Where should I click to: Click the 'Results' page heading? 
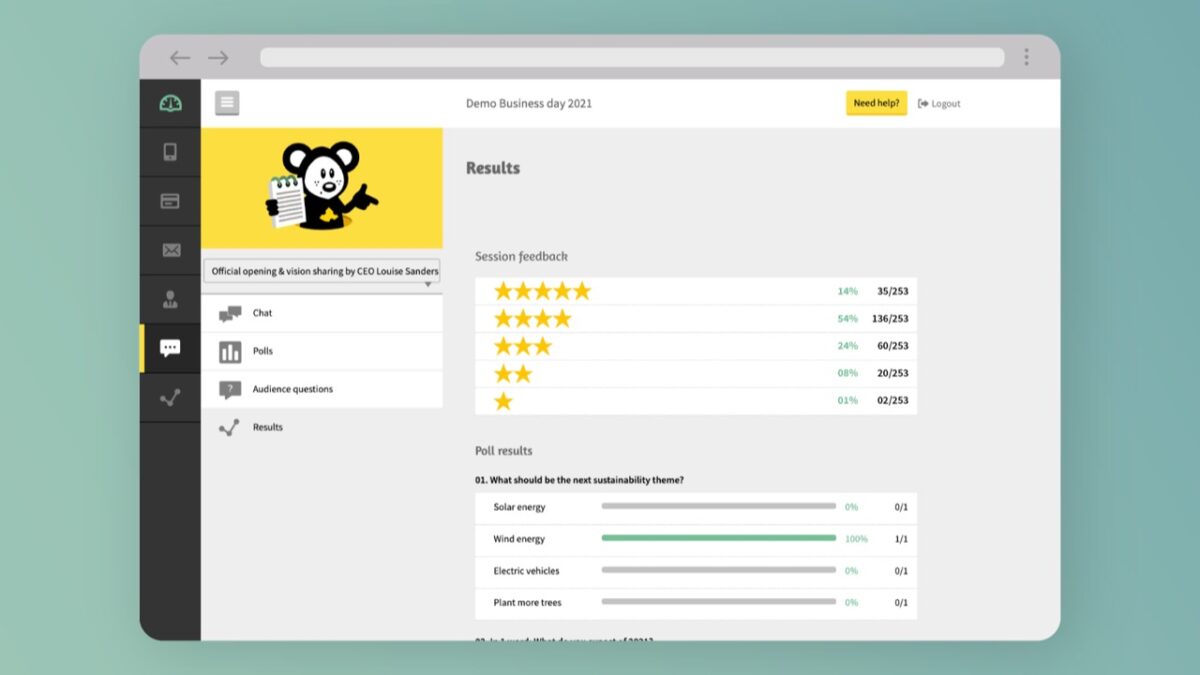click(x=493, y=168)
